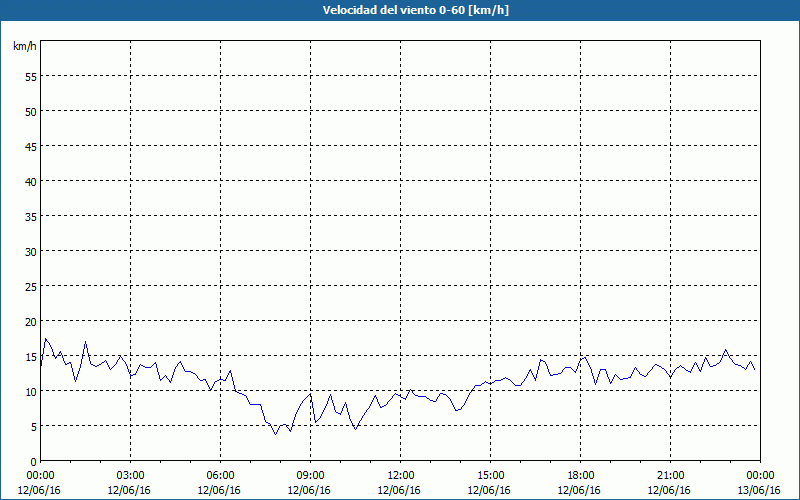Click the 12/06/16 date under 12:00
The width and height of the screenshot is (800, 500).
(399, 490)
